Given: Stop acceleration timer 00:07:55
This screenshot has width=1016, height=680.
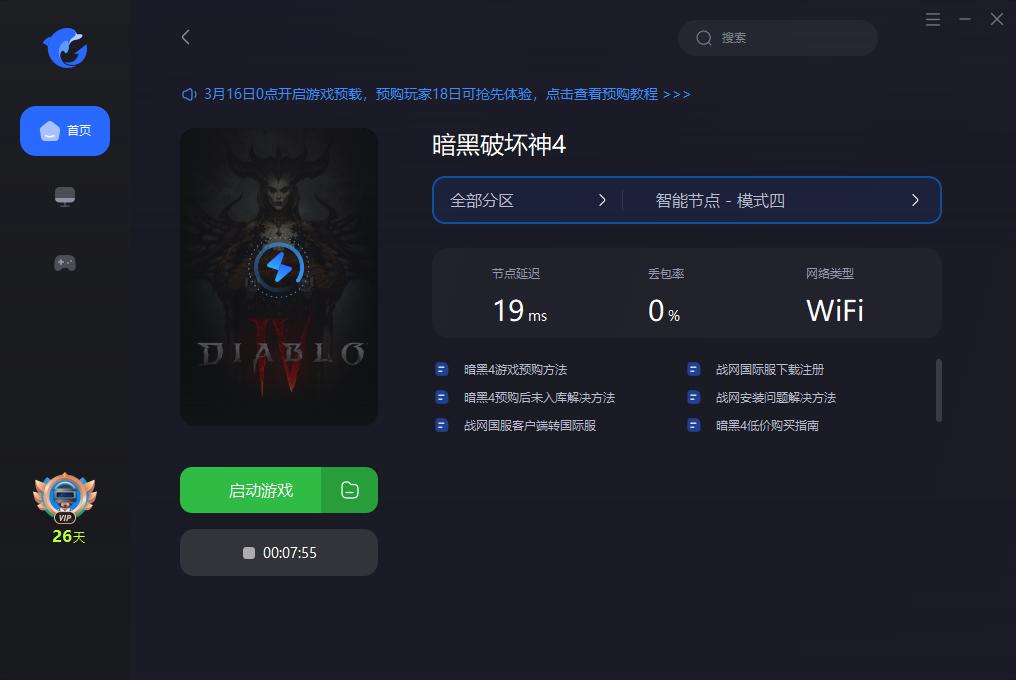Looking at the screenshot, I should pyautogui.click(x=279, y=552).
